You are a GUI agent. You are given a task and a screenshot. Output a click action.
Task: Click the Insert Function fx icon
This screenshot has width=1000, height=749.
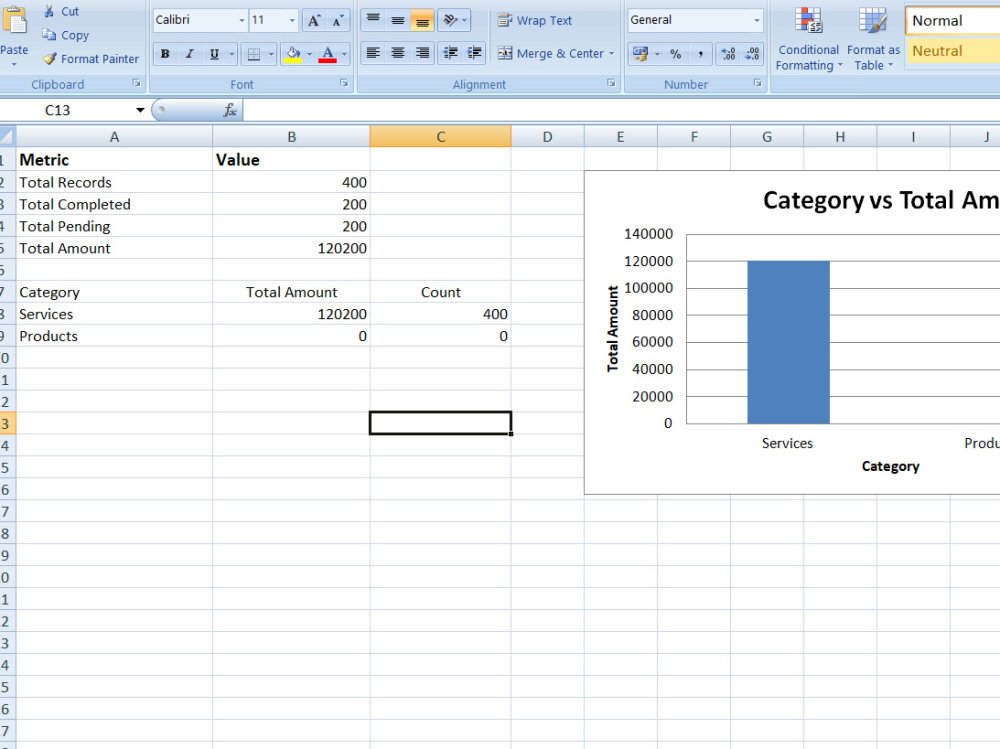click(230, 110)
